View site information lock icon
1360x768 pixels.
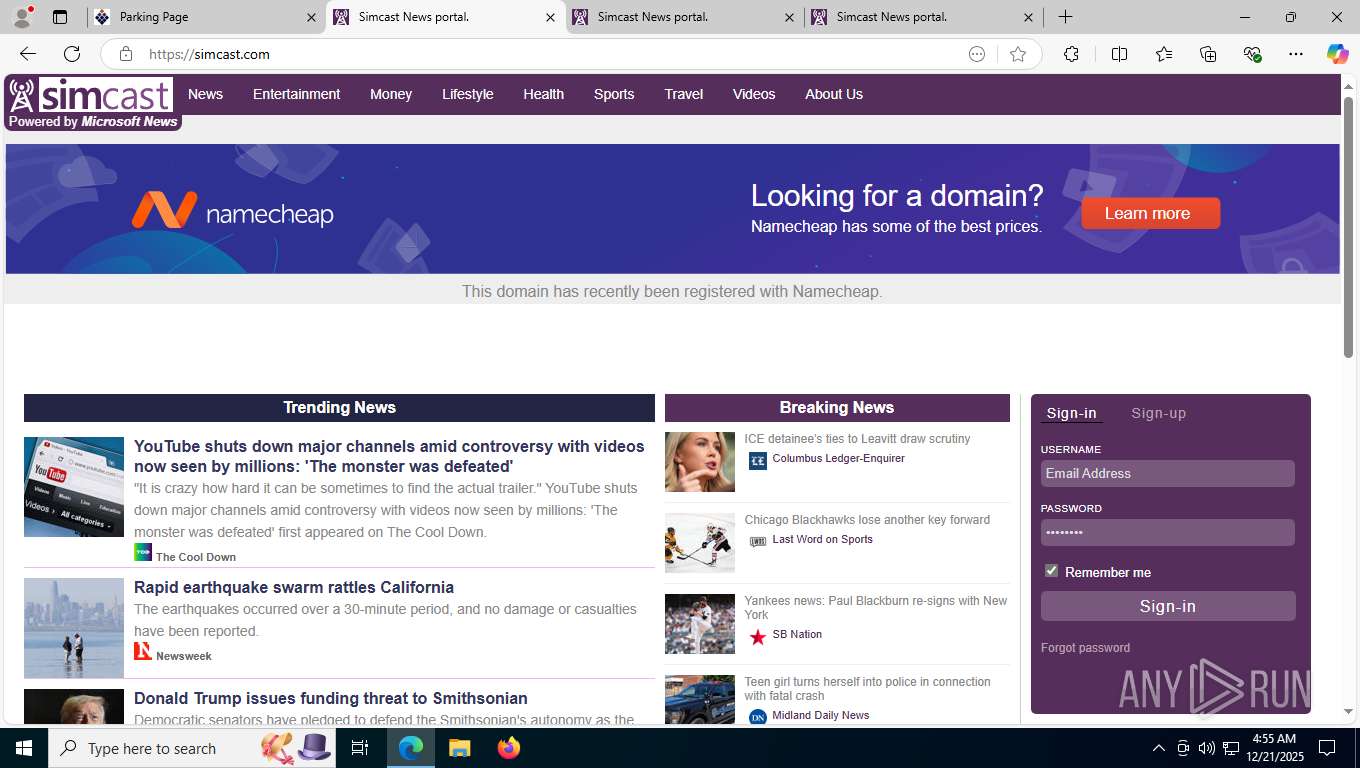pos(126,54)
